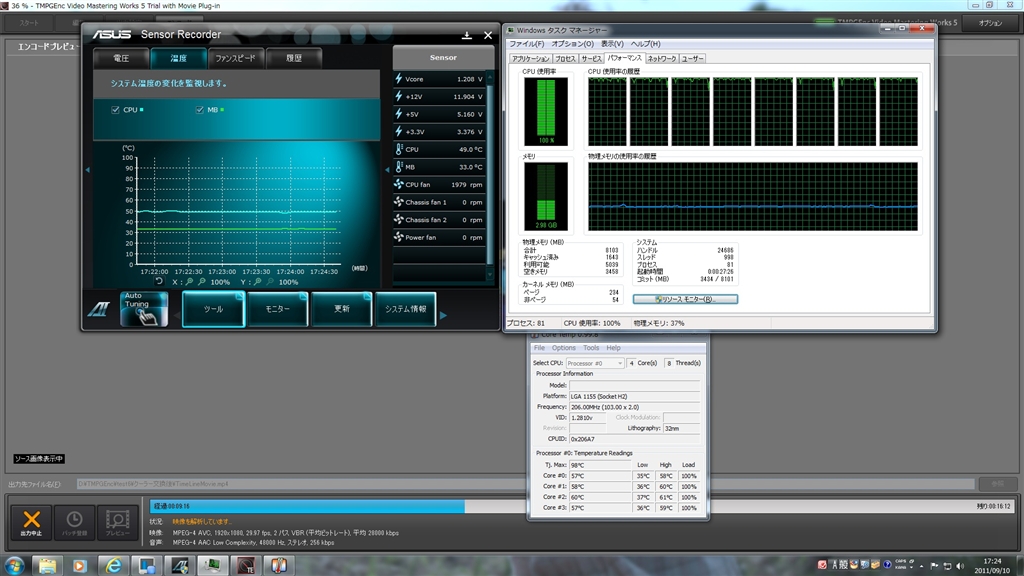Show more AI Suite menu items right arrow

[x=443, y=315]
